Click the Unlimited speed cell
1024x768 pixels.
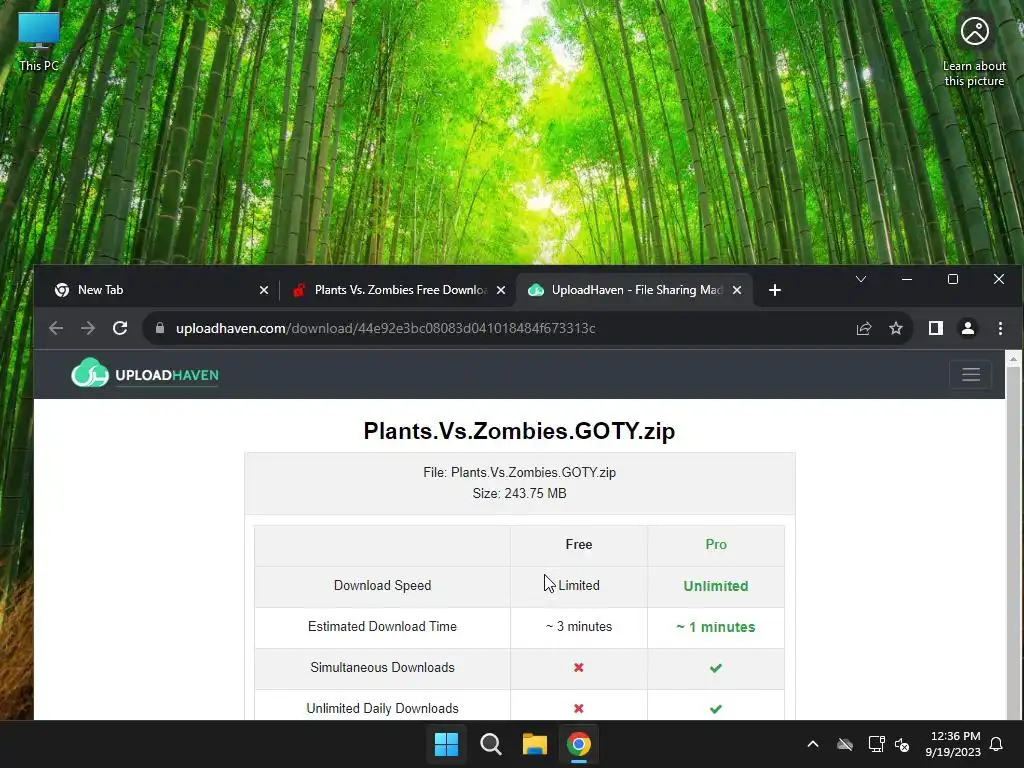click(x=716, y=586)
